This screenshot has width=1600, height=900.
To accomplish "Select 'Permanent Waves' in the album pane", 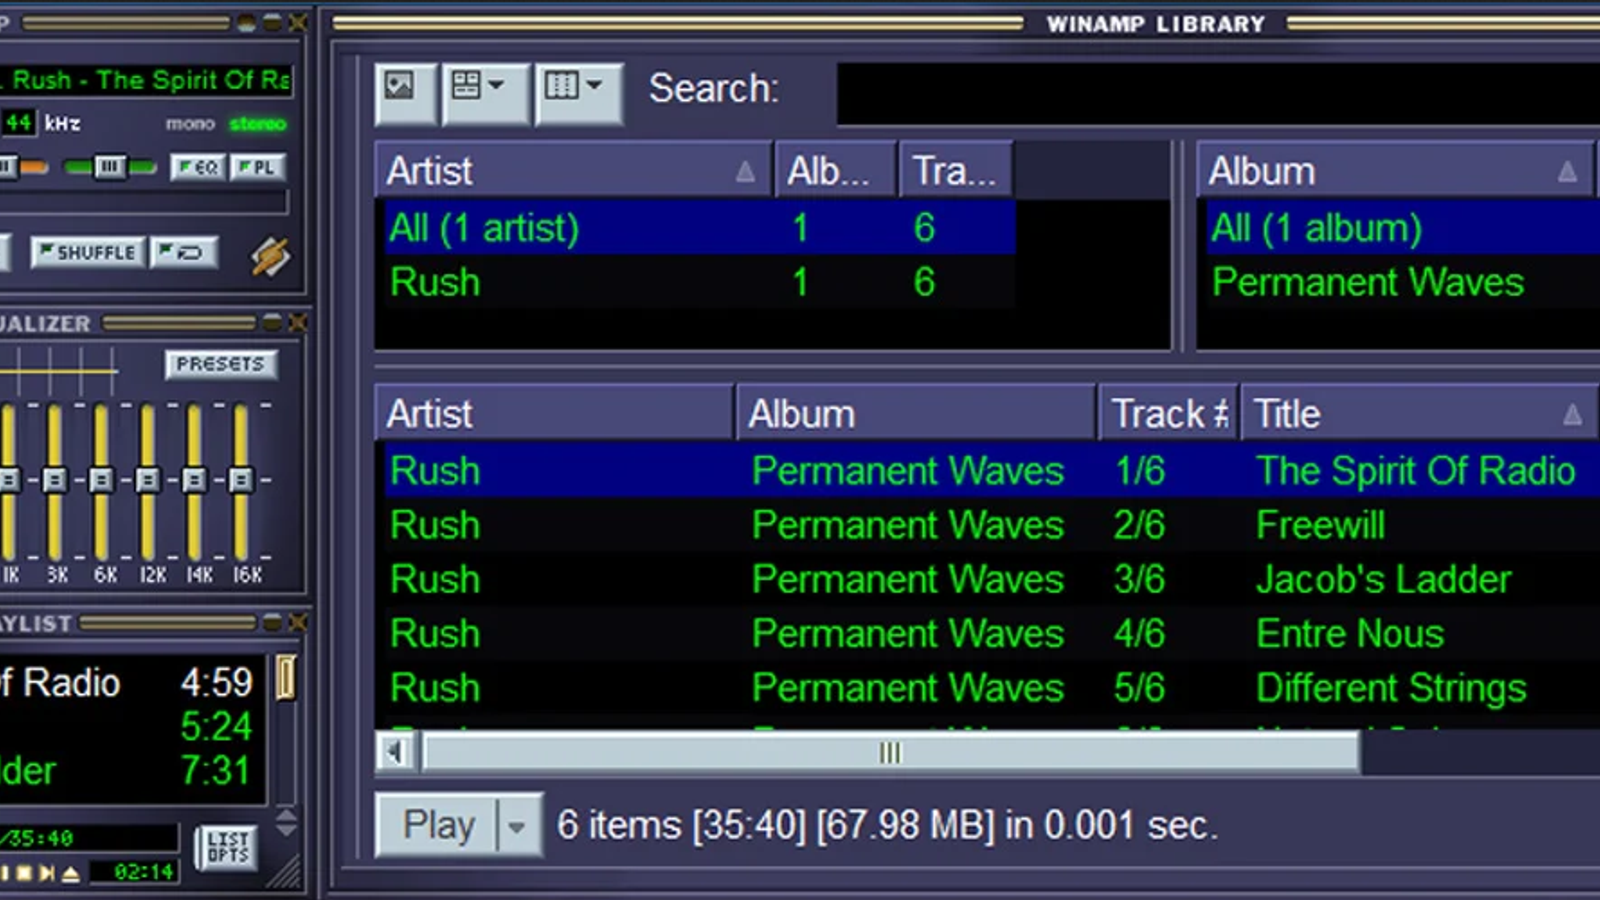I will (1399, 282).
